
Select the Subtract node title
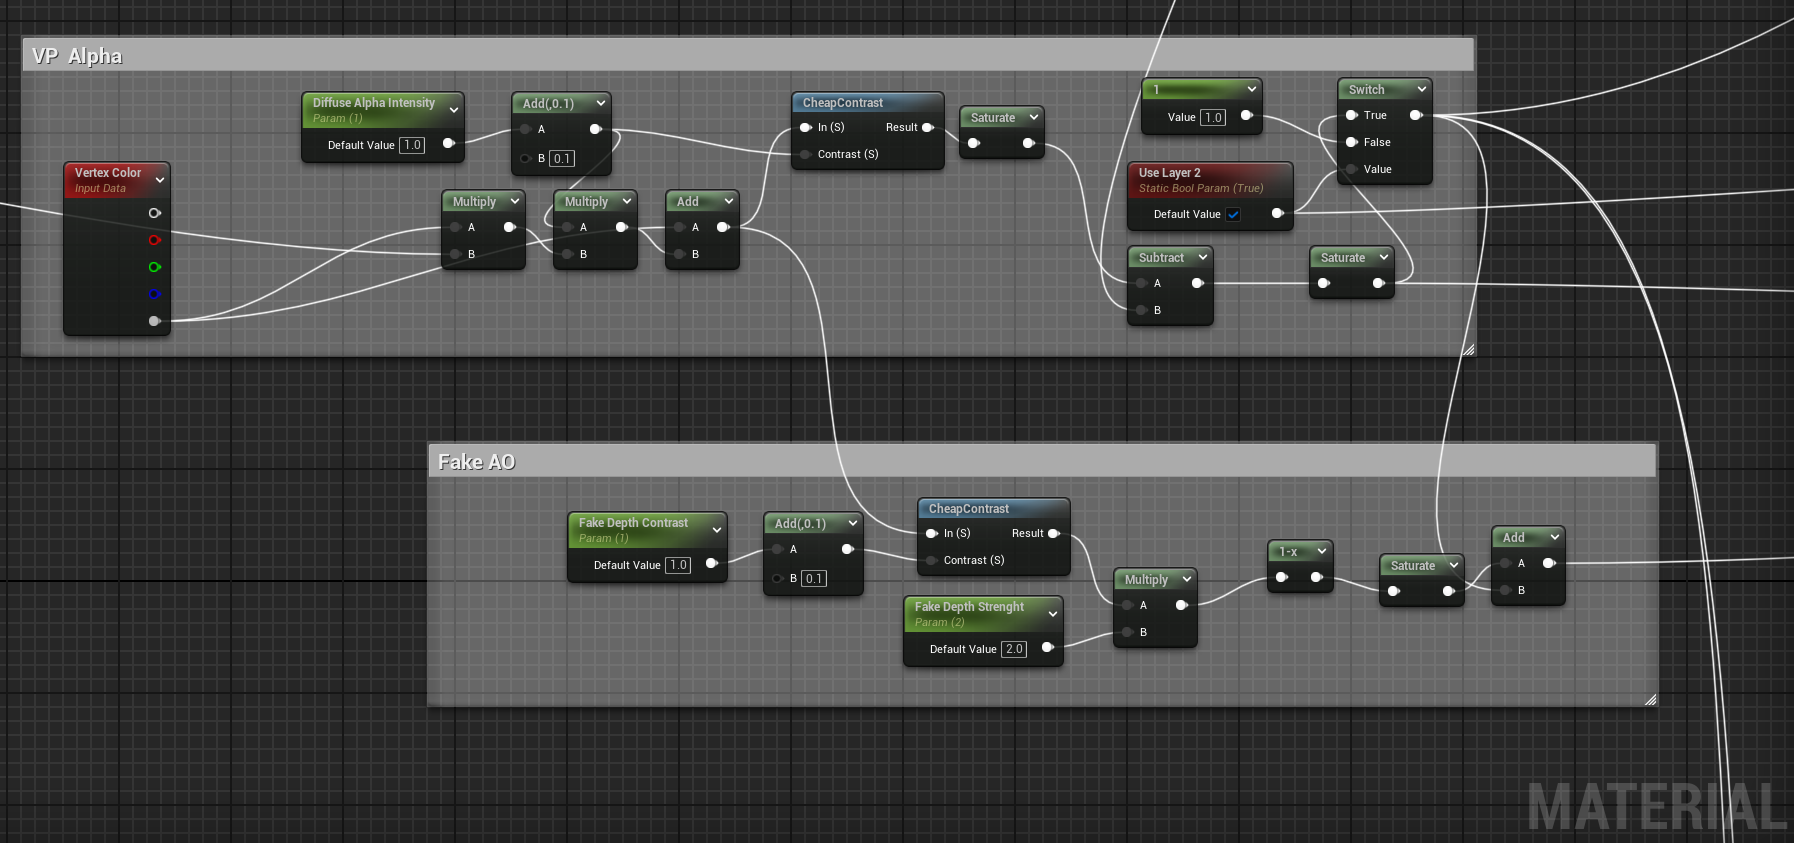click(x=1161, y=258)
